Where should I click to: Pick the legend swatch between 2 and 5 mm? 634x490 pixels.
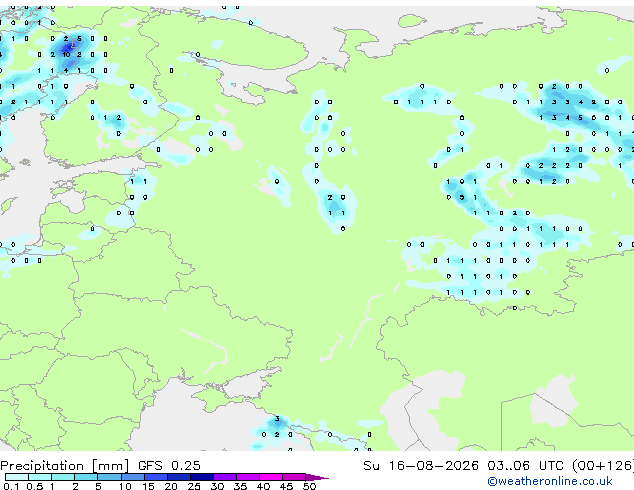tap(86, 477)
